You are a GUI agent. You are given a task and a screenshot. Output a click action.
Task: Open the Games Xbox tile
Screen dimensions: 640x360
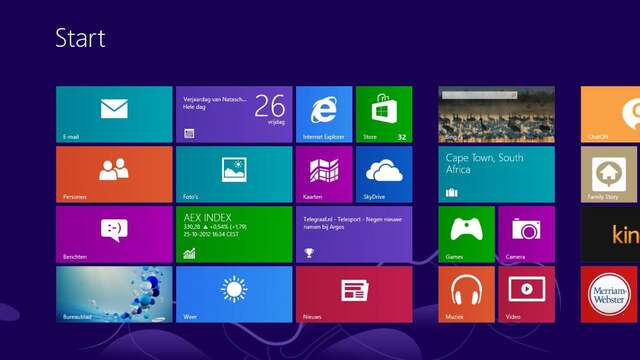click(x=467, y=234)
